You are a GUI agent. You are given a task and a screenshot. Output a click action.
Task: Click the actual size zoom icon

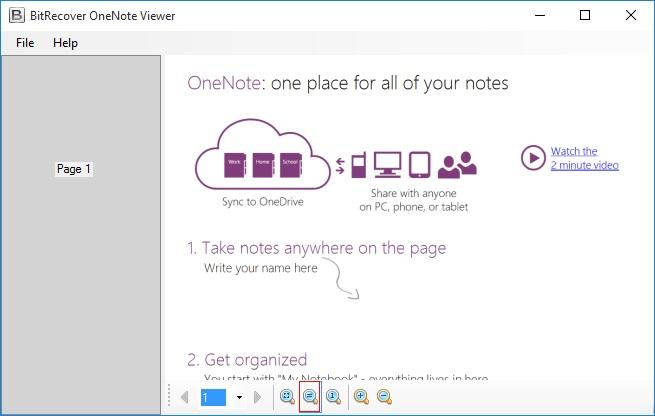coord(333,396)
